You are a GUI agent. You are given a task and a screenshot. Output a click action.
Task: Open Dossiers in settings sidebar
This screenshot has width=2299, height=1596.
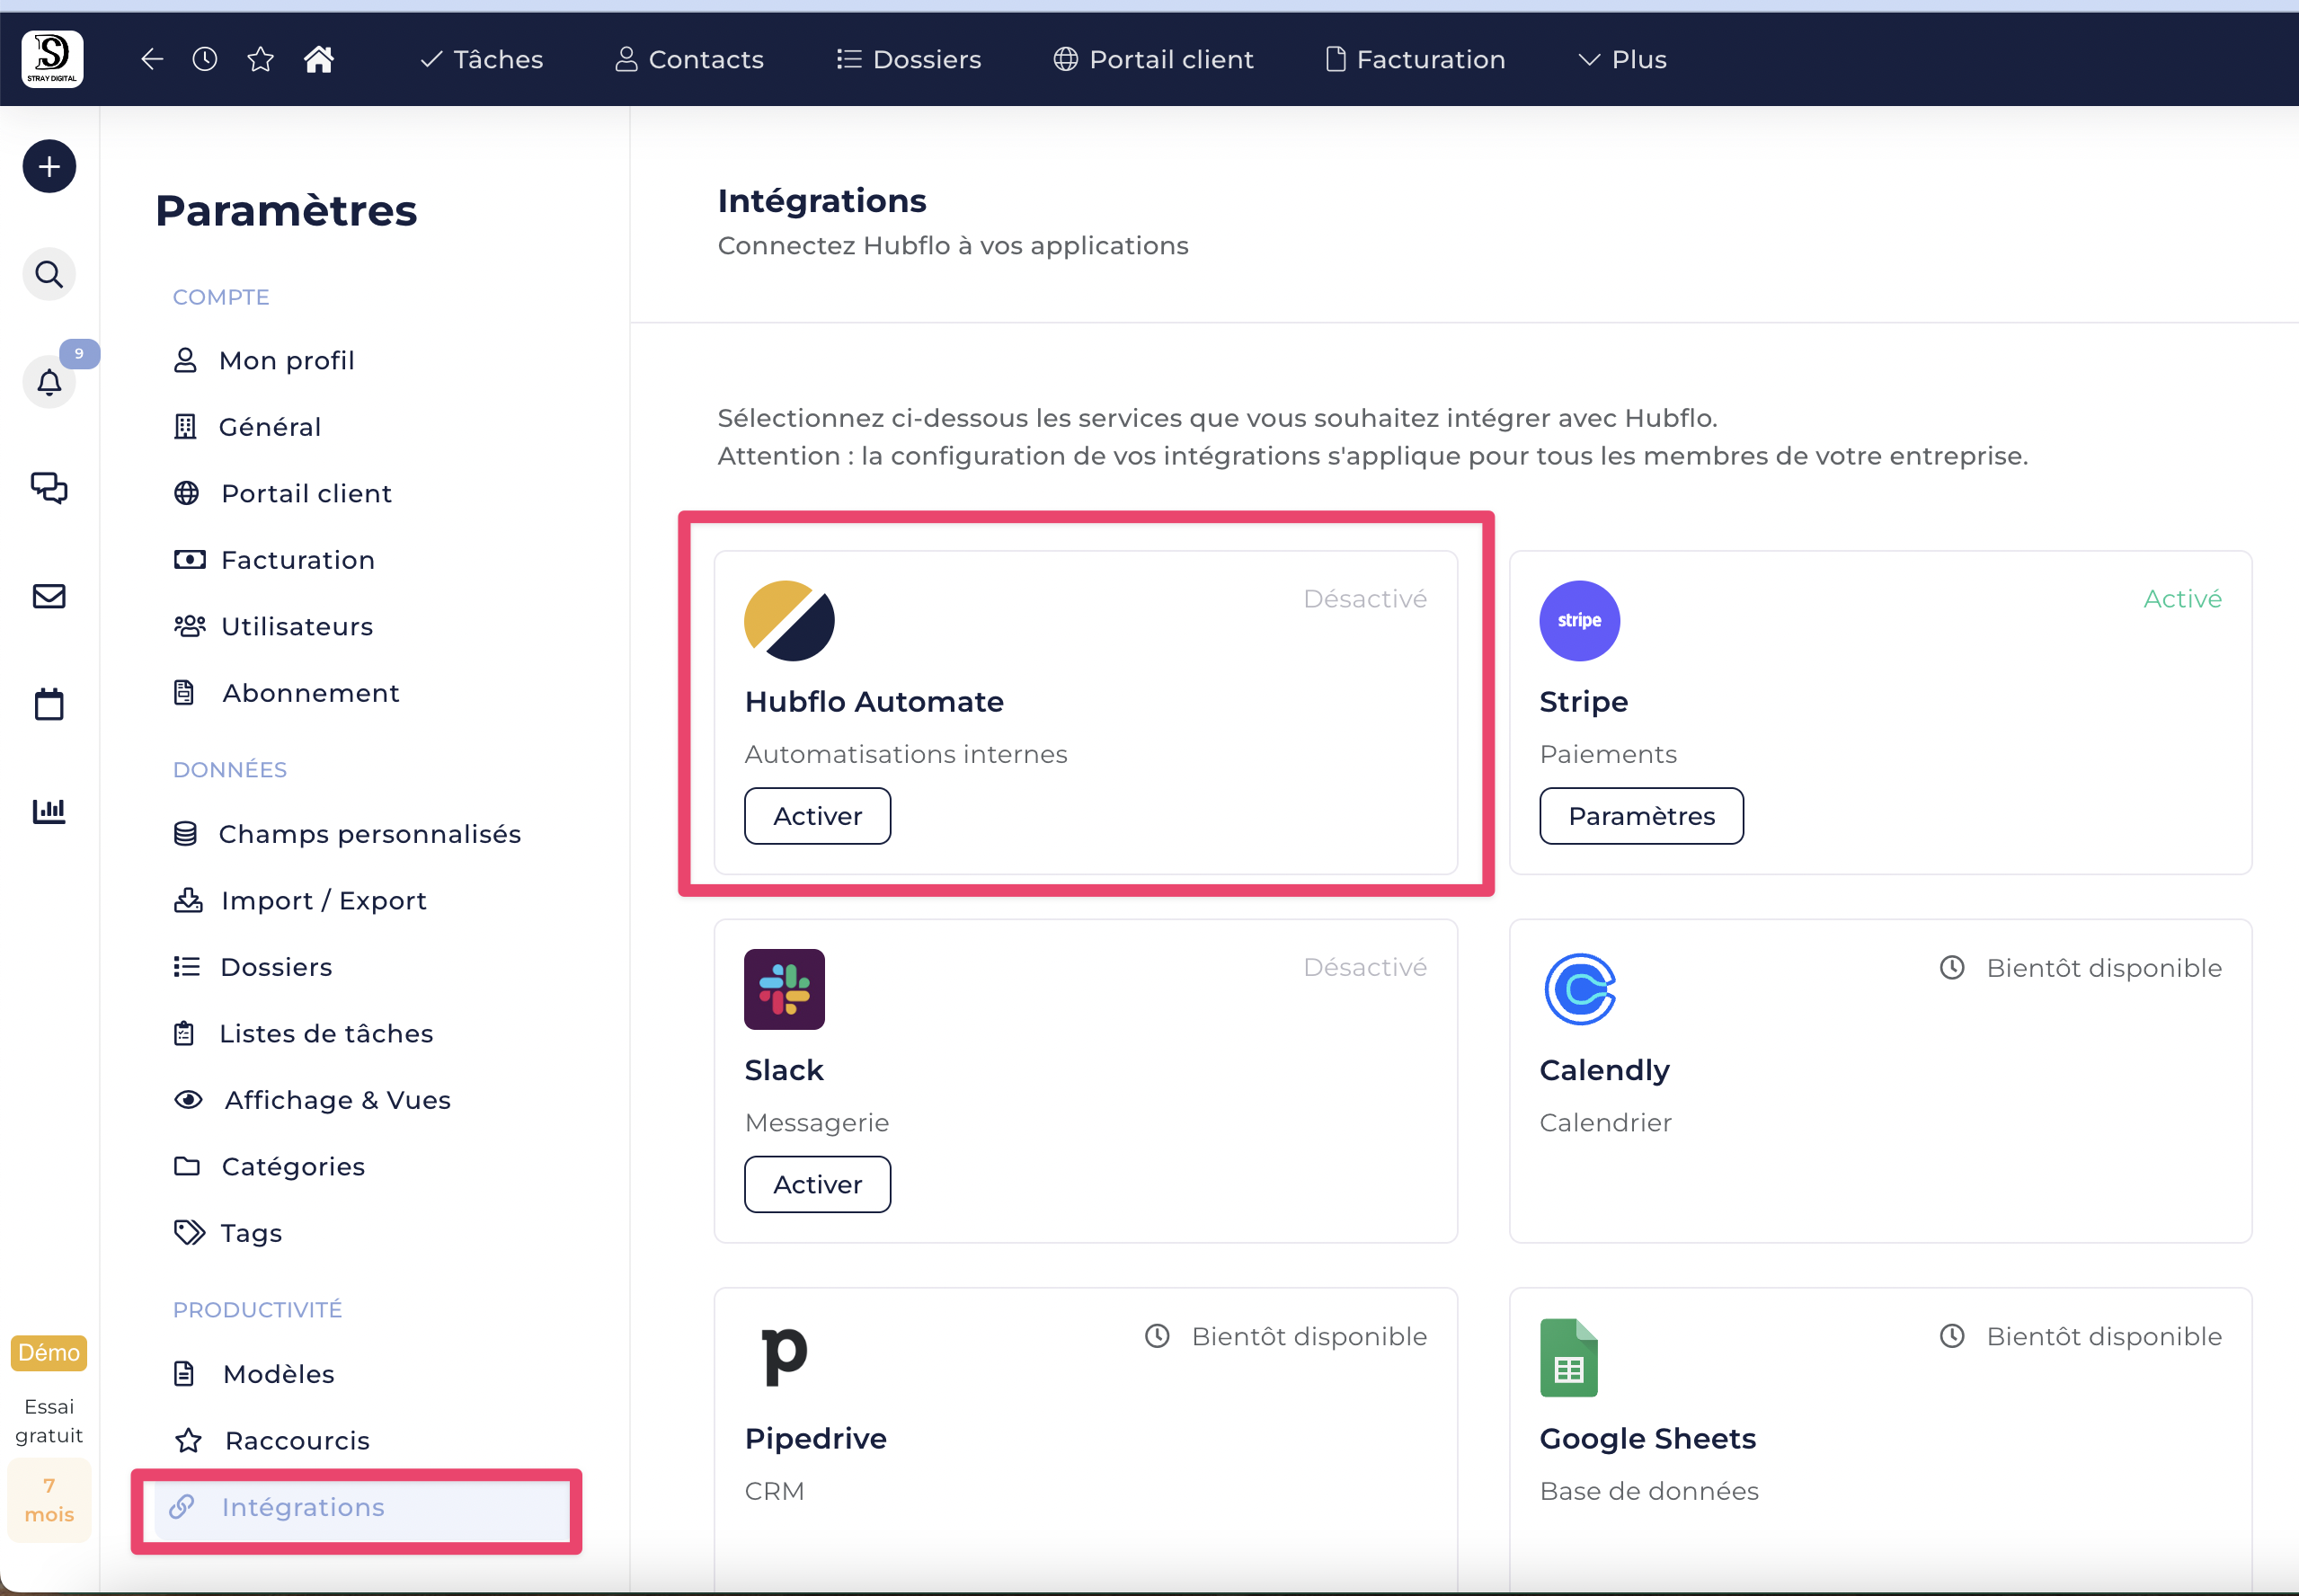point(253,967)
